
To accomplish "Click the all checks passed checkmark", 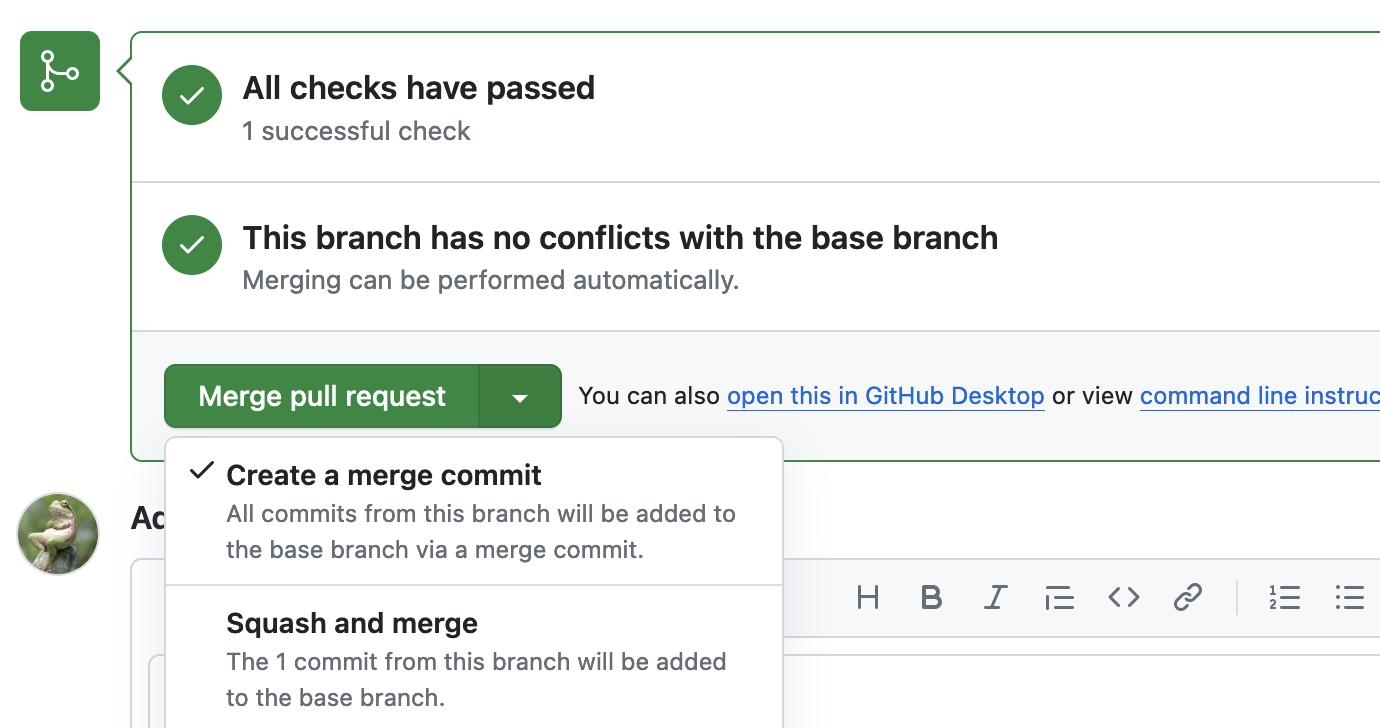I will pyautogui.click(x=192, y=95).
